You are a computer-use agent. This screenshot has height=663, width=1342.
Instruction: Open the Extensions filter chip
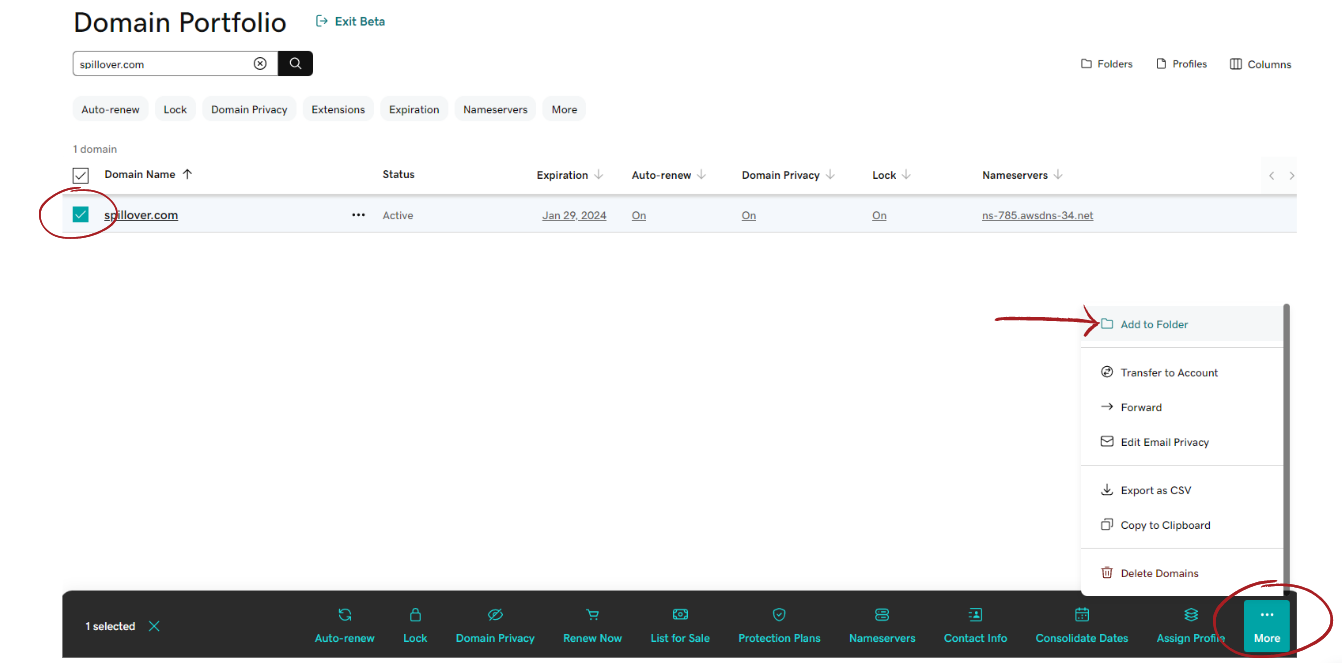(x=338, y=109)
